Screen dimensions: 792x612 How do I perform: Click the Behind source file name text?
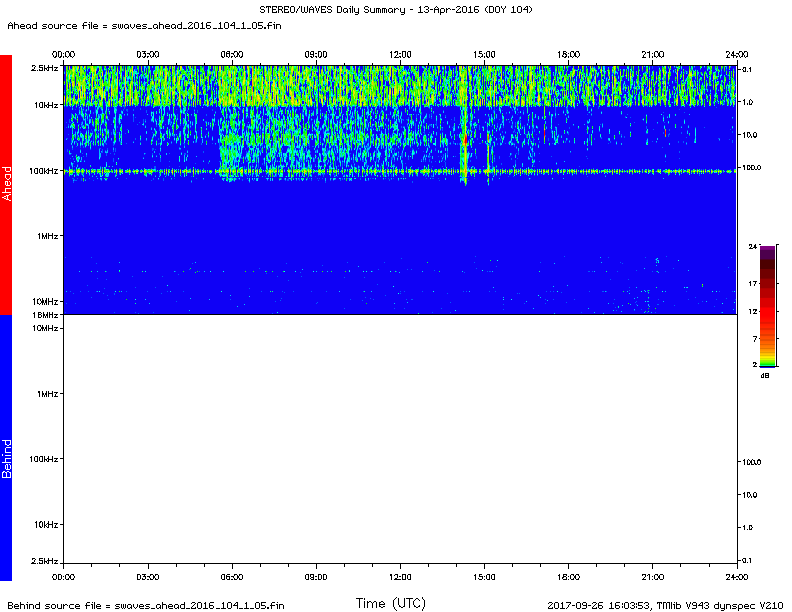(147, 605)
